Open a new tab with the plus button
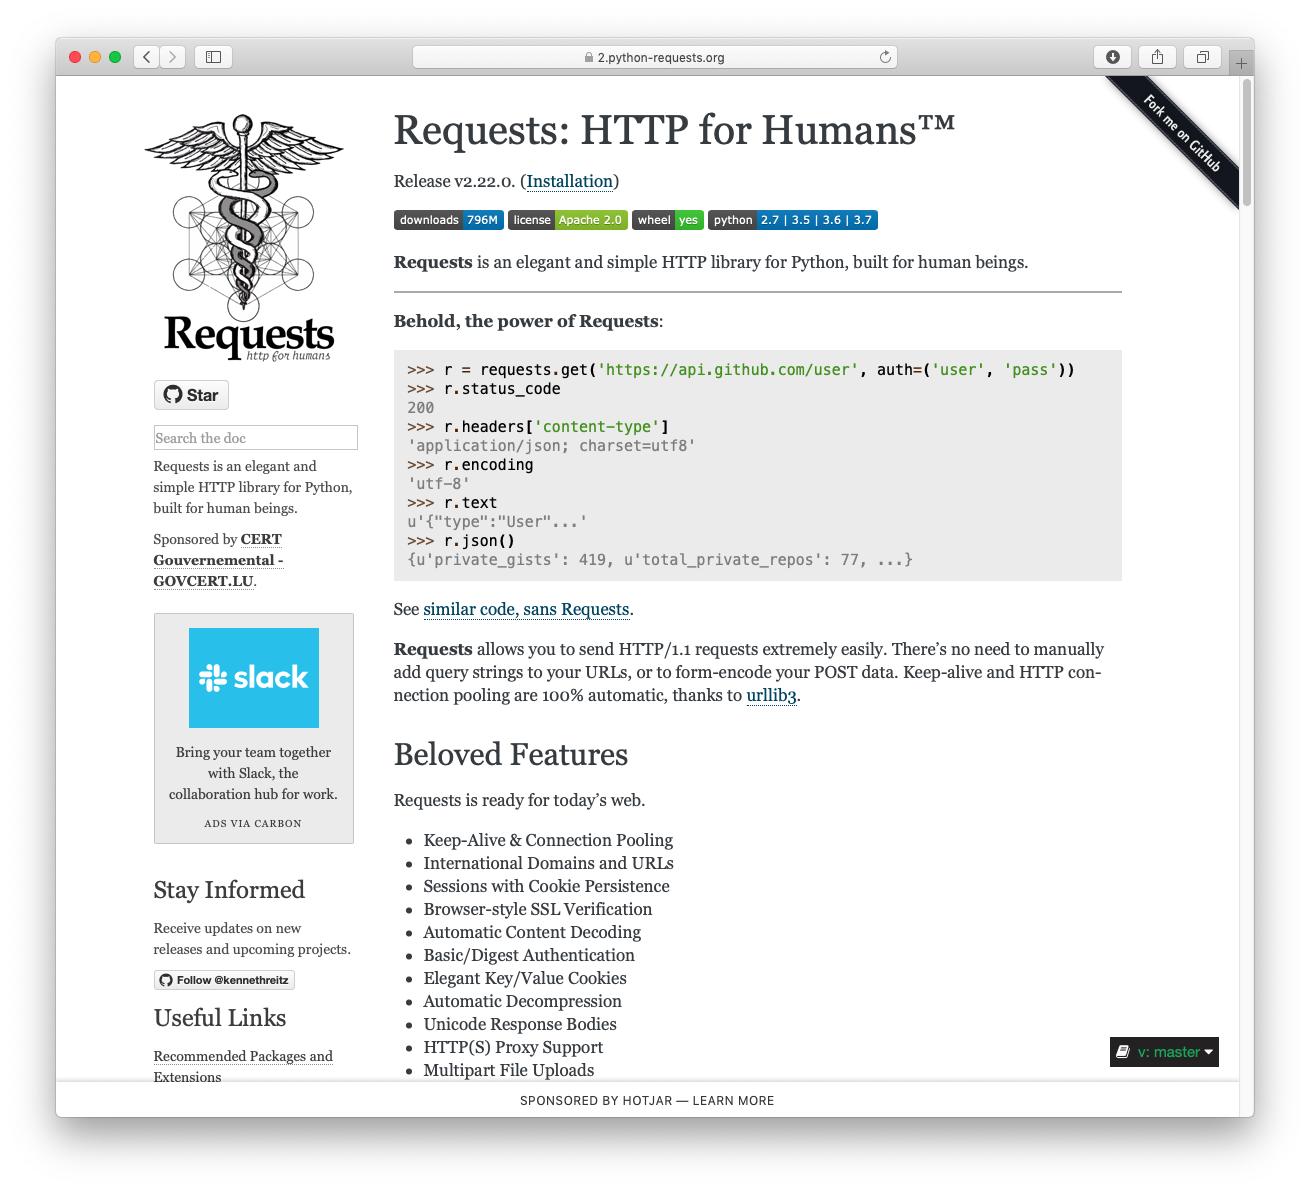Image resolution: width=1310 pixels, height=1191 pixels. 1241,63
